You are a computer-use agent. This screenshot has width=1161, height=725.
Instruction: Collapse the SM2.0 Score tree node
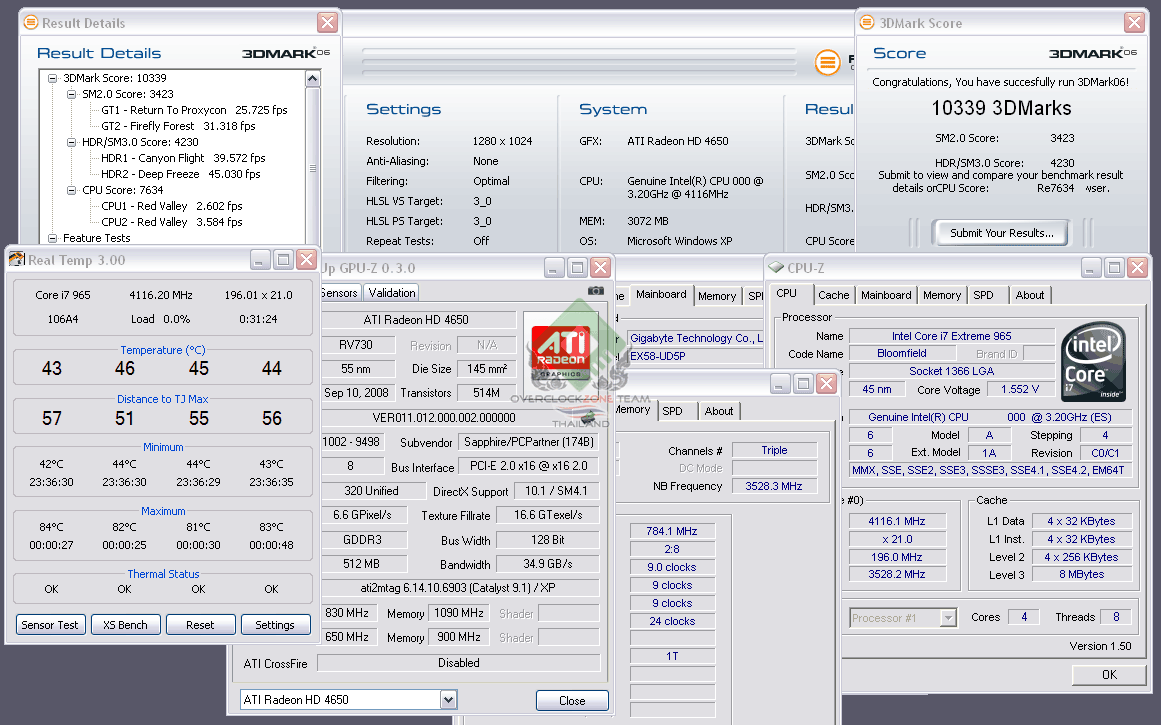coord(72,94)
